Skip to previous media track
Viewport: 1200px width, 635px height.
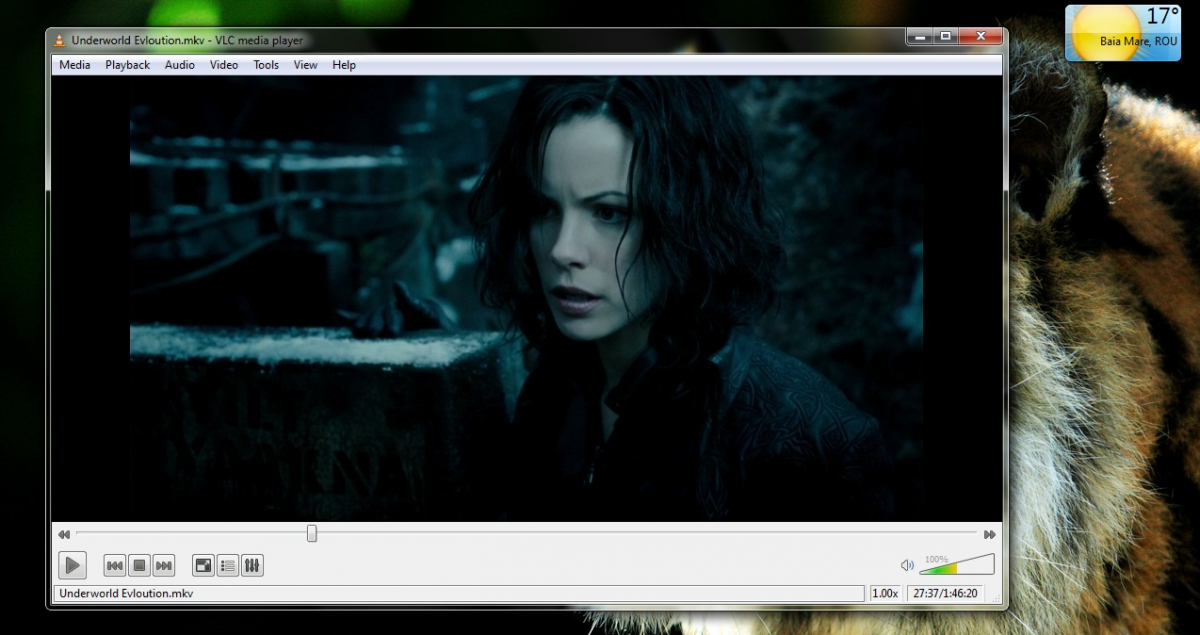click(115, 566)
